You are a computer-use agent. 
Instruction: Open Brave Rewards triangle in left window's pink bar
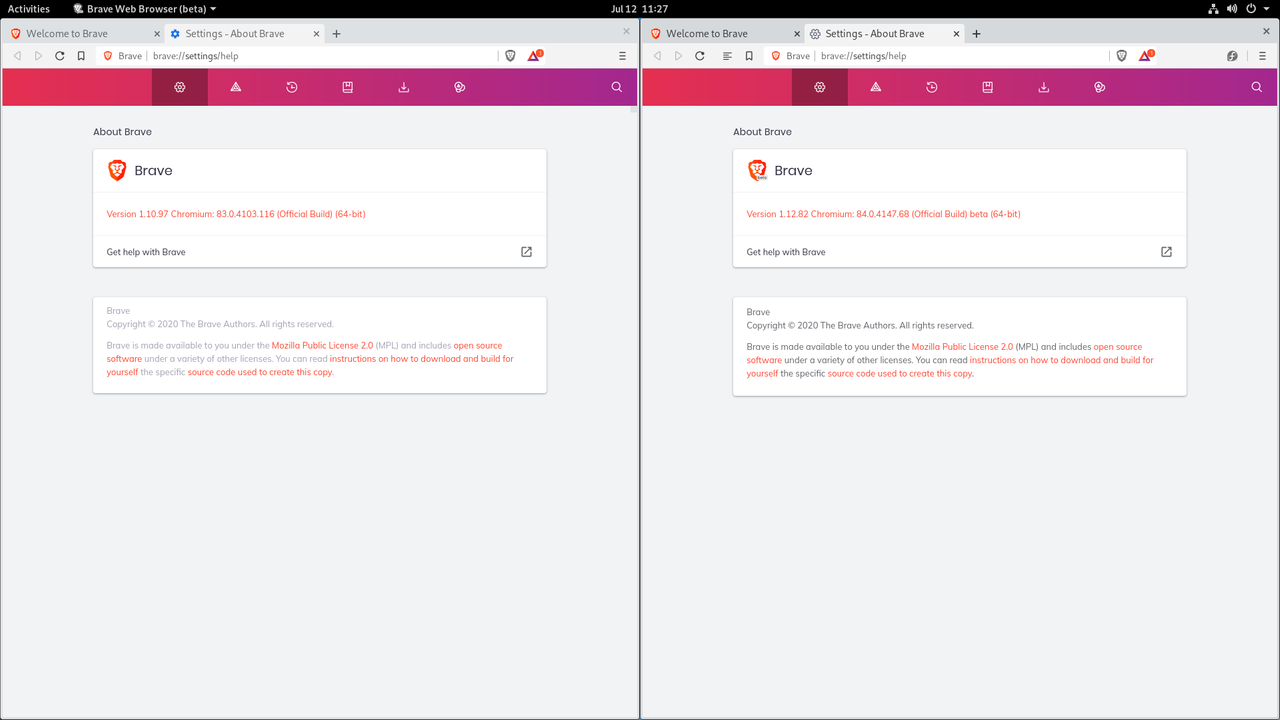coord(236,87)
